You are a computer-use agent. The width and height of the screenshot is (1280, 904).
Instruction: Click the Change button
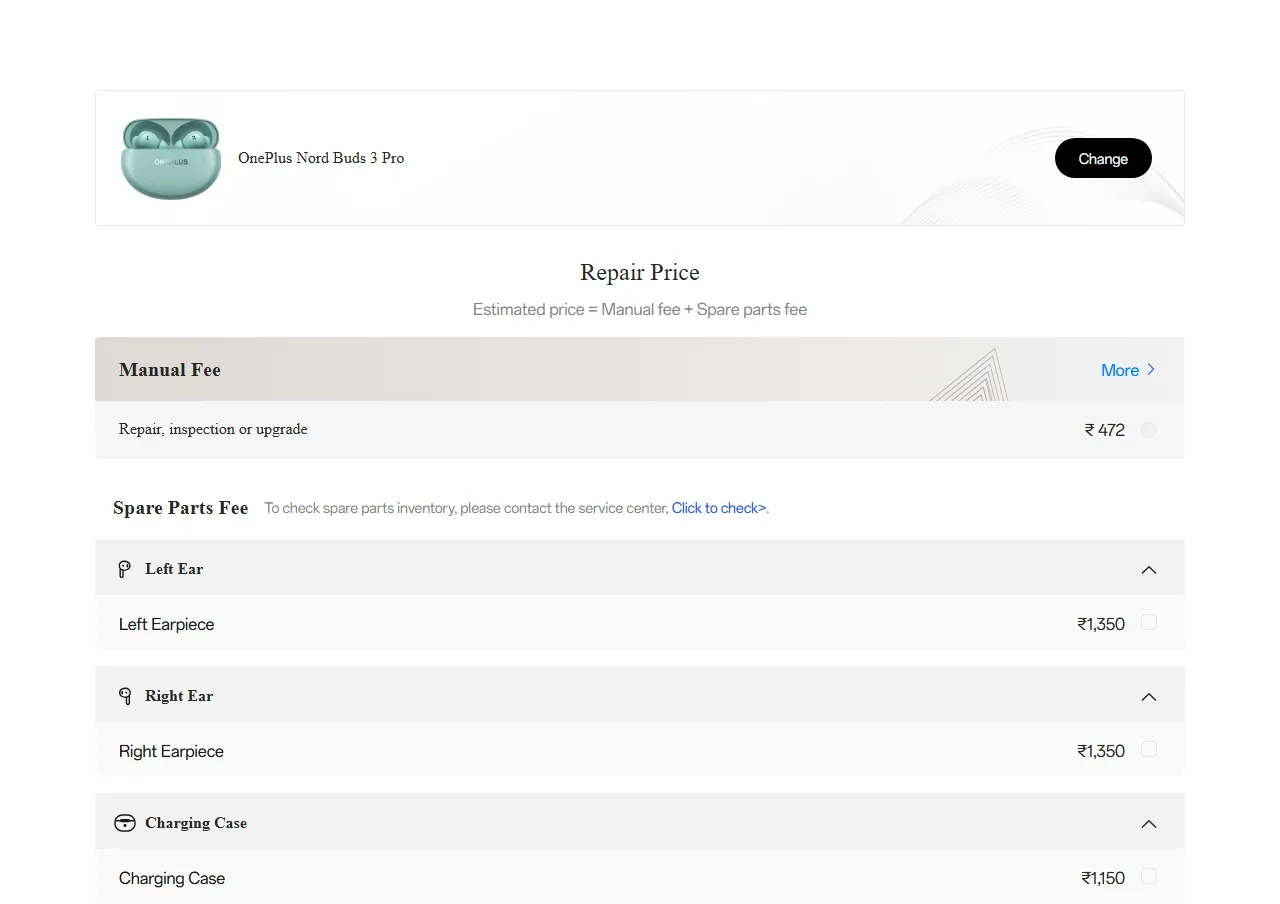(1103, 158)
